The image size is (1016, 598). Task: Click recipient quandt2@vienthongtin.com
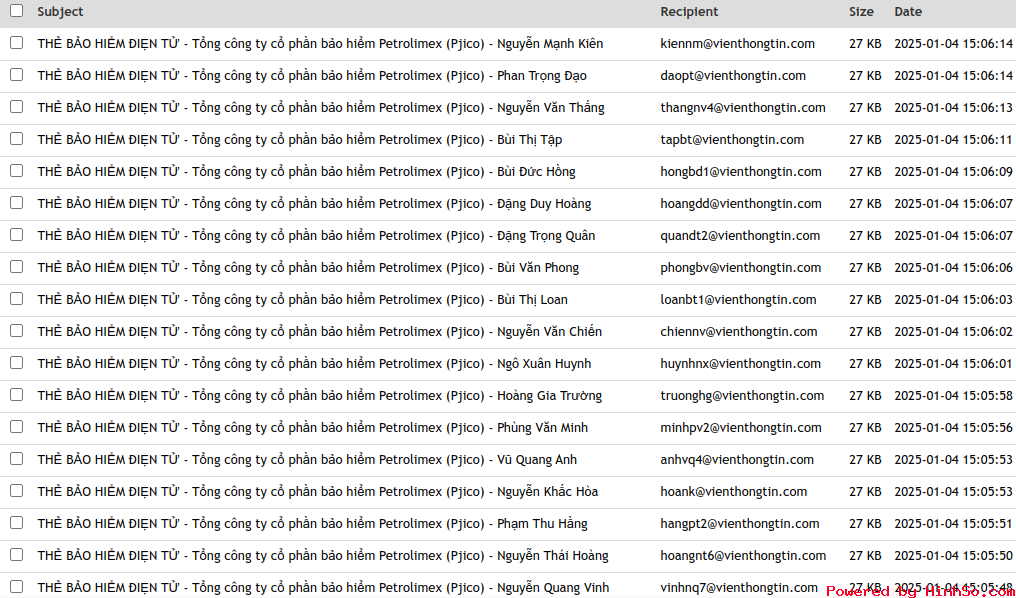[740, 236]
